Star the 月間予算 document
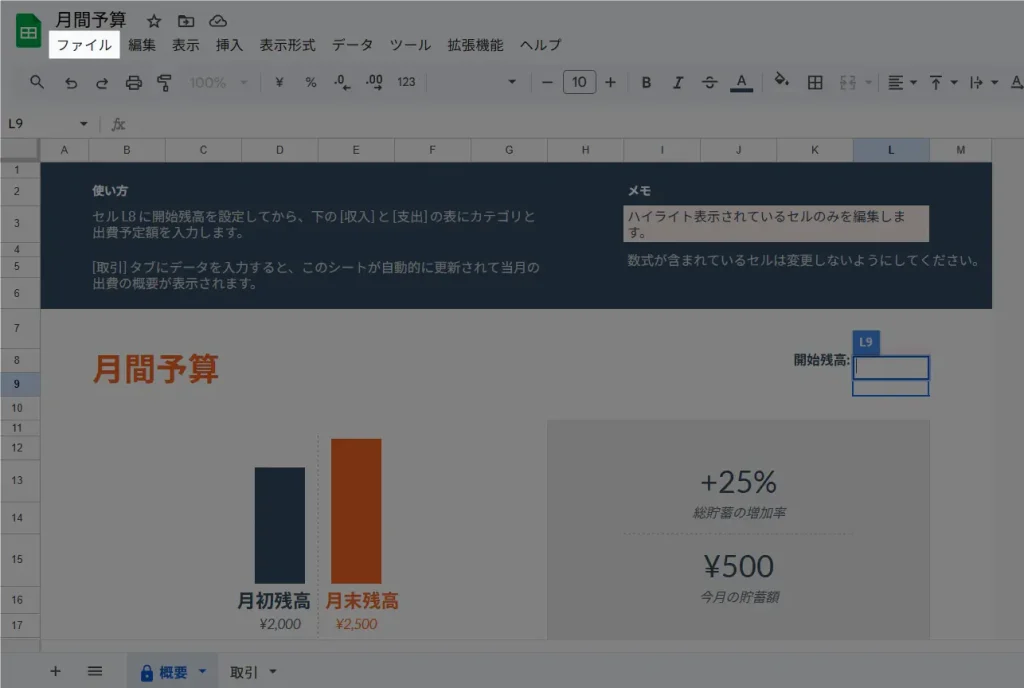Screen dimensions: 1024x688 [x=154, y=22]
